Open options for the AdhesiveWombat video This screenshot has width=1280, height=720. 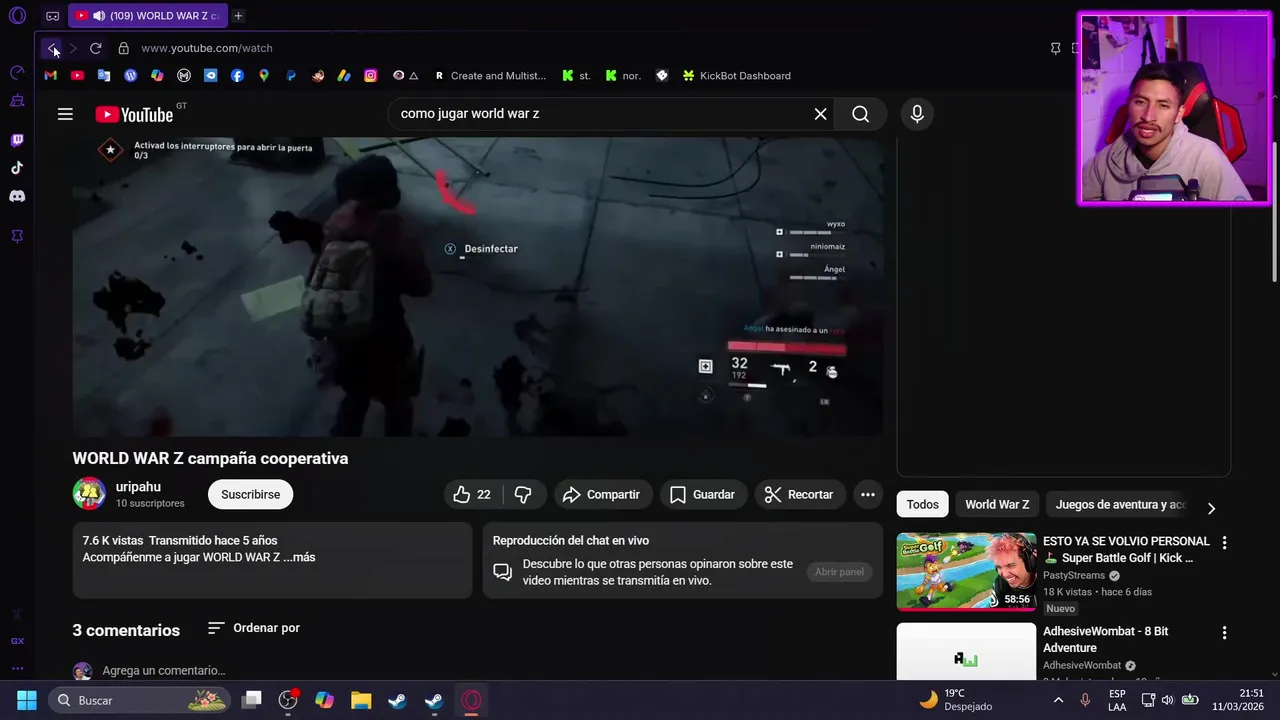(1224, 633)
